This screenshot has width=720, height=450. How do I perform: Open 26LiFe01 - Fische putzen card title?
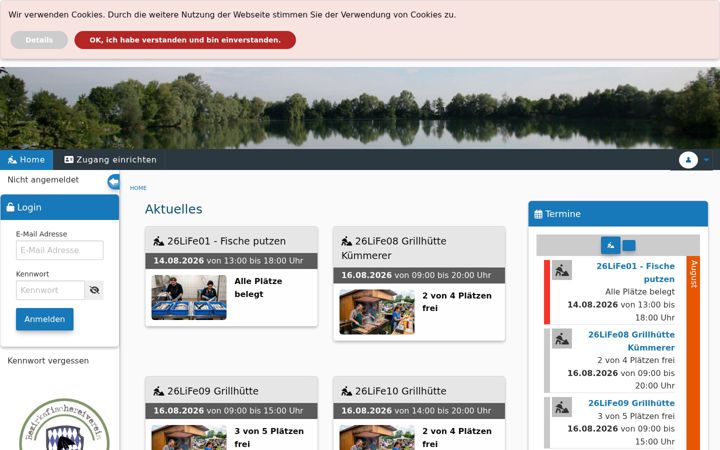(x=226, y=241)
